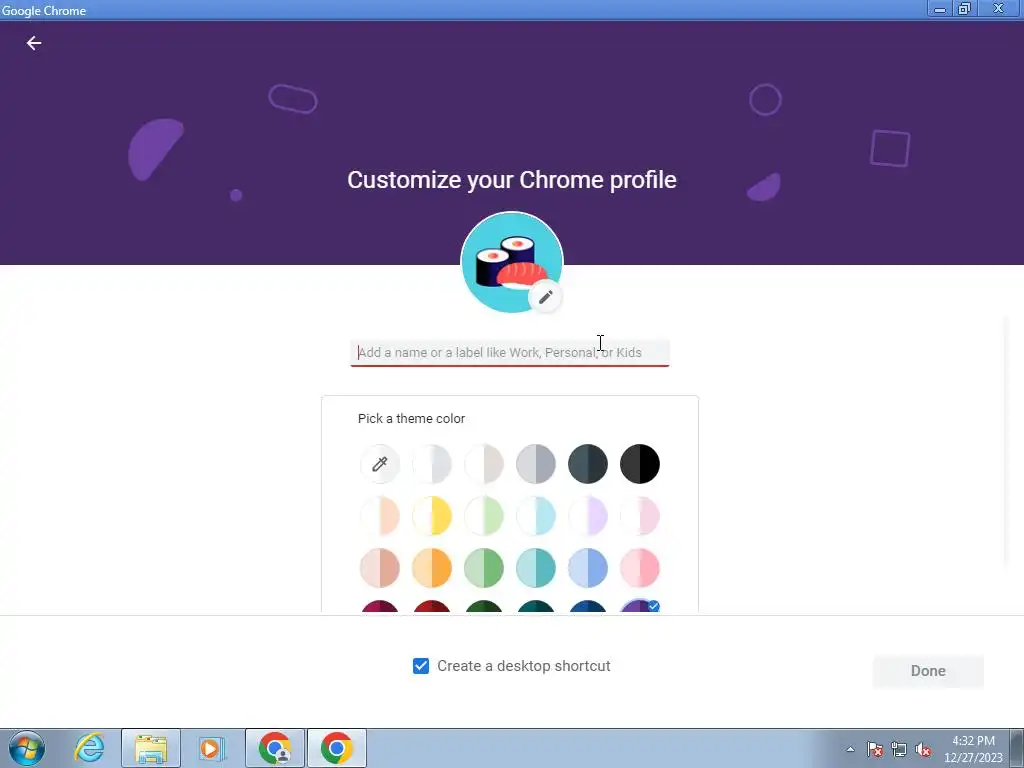Restore down the Chrome window
The height and width of the screenshot is (768, 1024).
[965, 8]
